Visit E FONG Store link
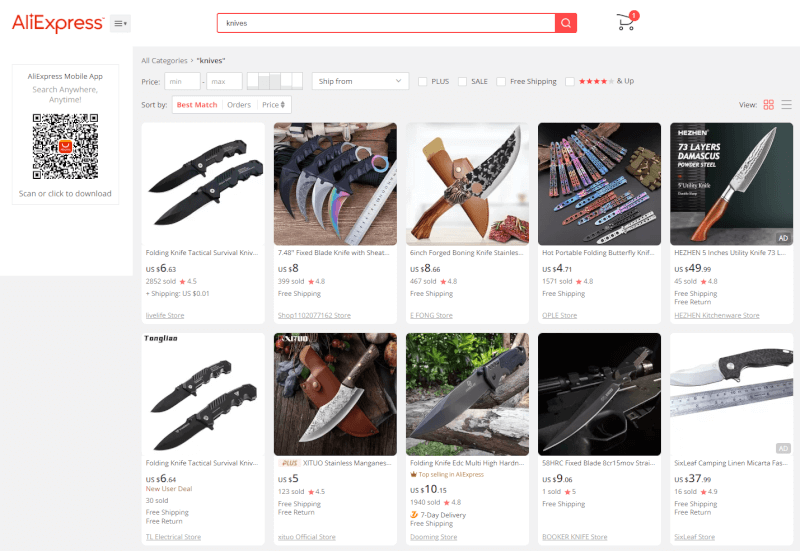The height and width of the screenshot is (551, 800). click(431, 315)
